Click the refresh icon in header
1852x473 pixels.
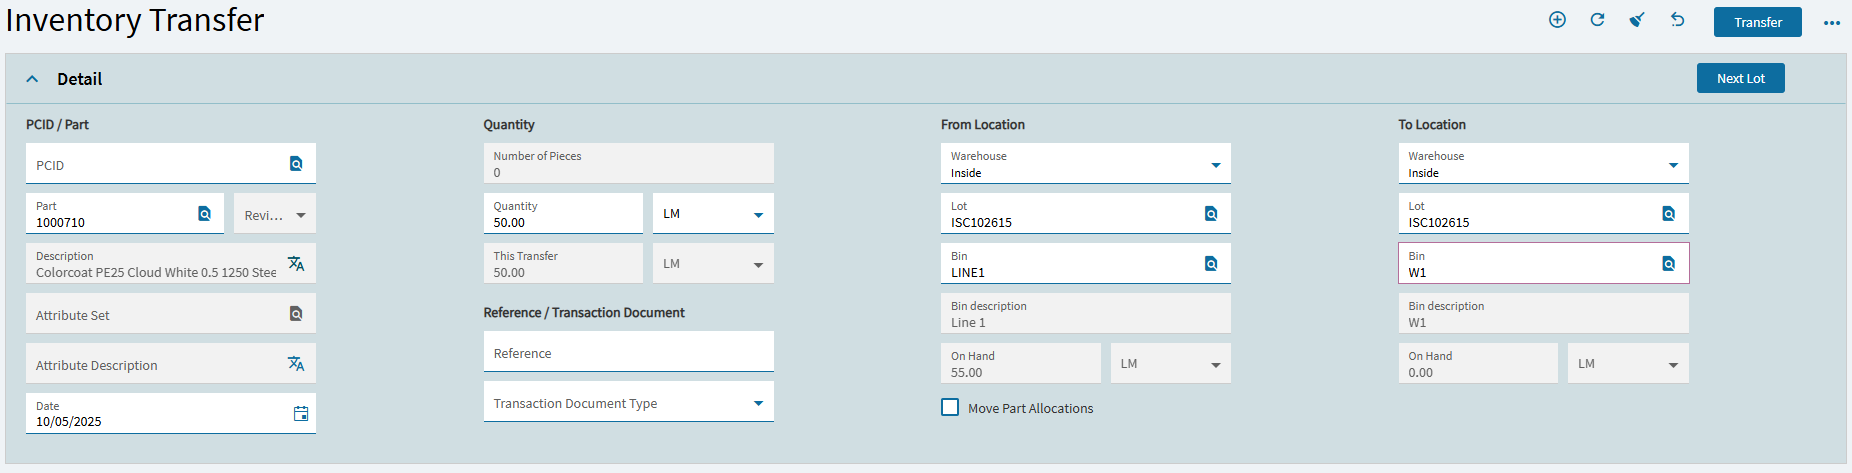tap(1597, 20)
